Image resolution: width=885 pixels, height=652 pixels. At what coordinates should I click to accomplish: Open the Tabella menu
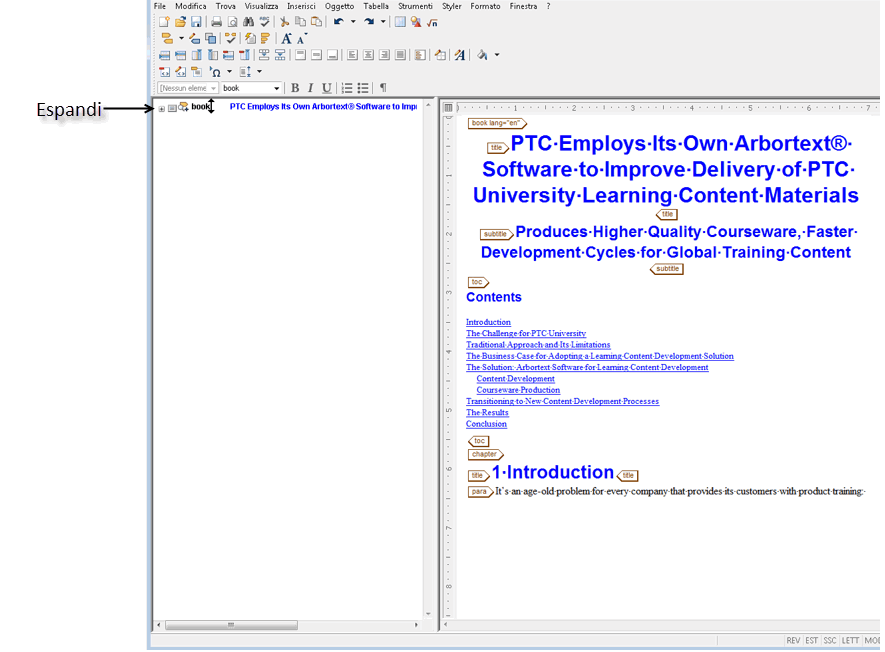pos(376,6)
